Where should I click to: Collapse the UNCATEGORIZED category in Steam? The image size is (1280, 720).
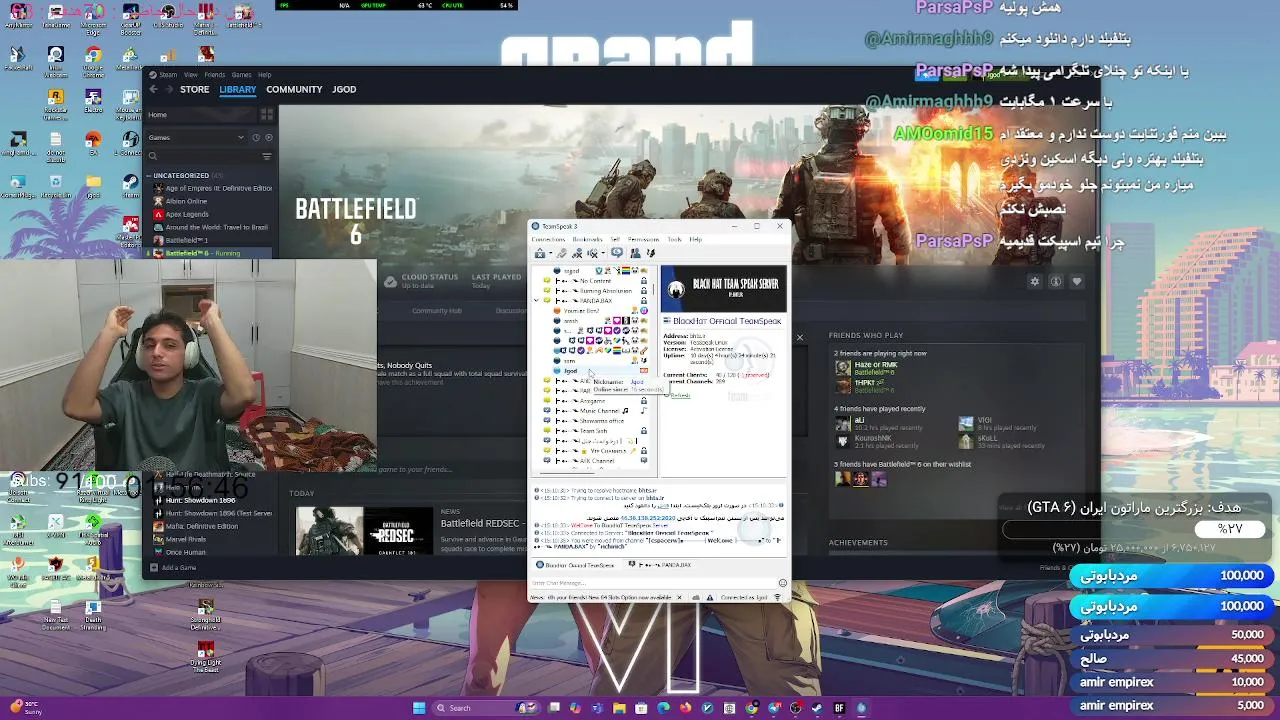tap(148, 176)
